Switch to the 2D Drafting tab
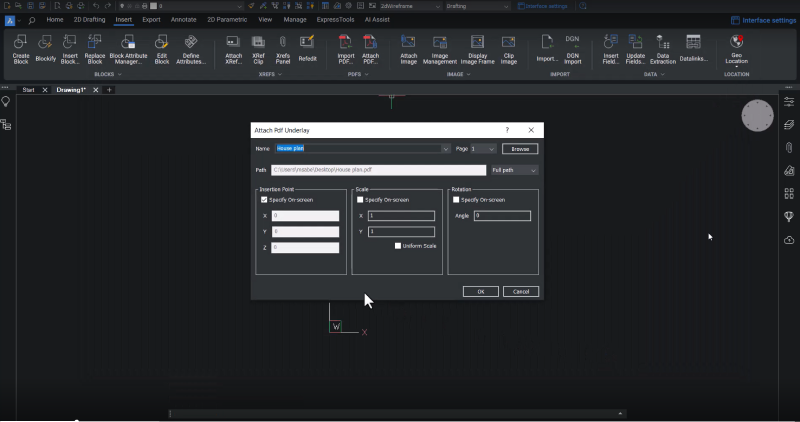The image size is (800, 422). pyautogui.click(x=89, y=19)
